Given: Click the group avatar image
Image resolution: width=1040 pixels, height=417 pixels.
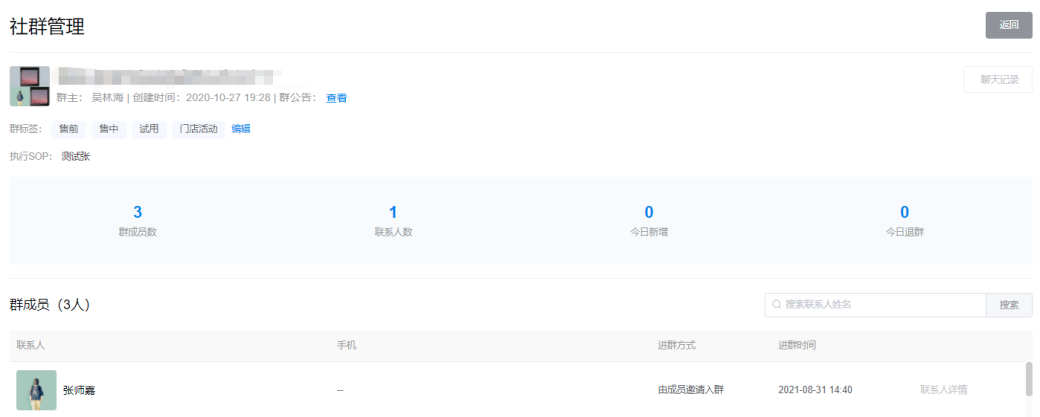Looking at the screenshot, I should (x=30, y=87).
